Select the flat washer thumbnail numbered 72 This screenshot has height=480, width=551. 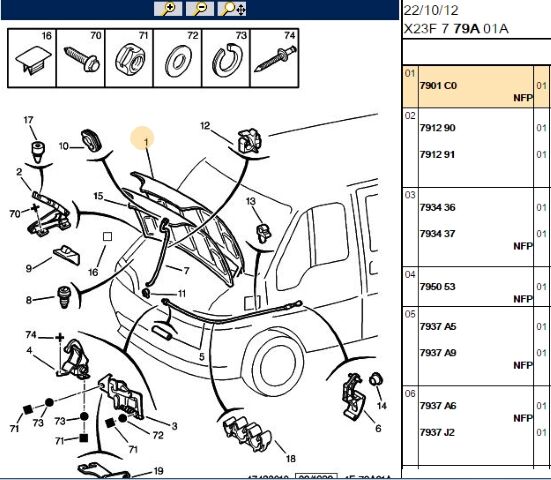click(x=177, y=58)
